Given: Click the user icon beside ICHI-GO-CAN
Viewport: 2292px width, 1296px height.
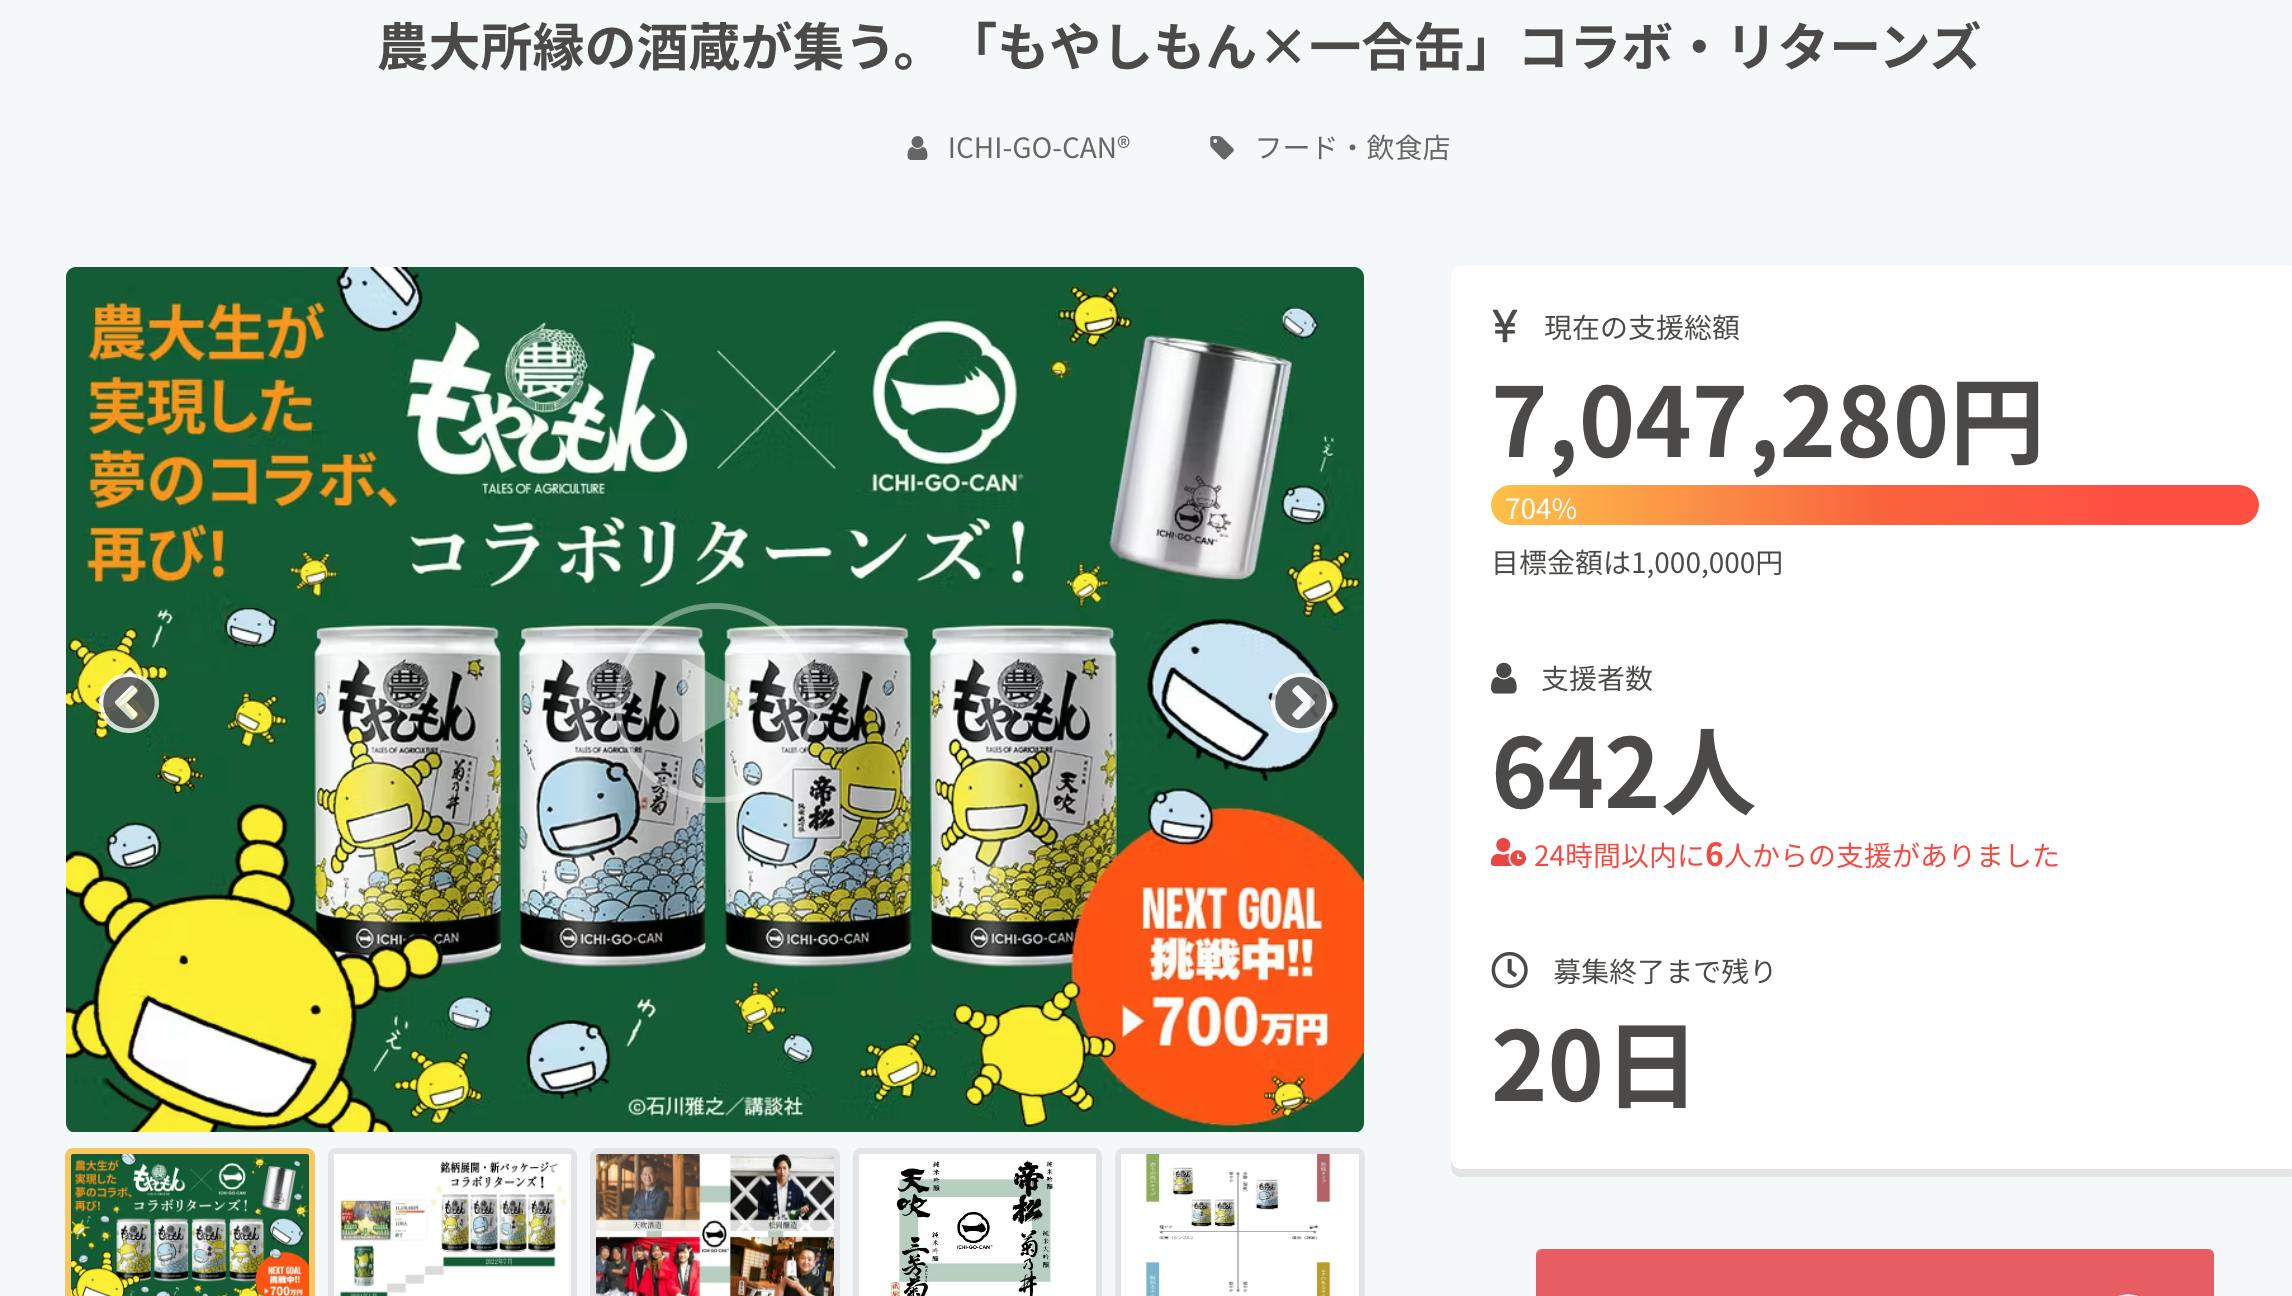Looking at the screenshot, I should (916, 149).
